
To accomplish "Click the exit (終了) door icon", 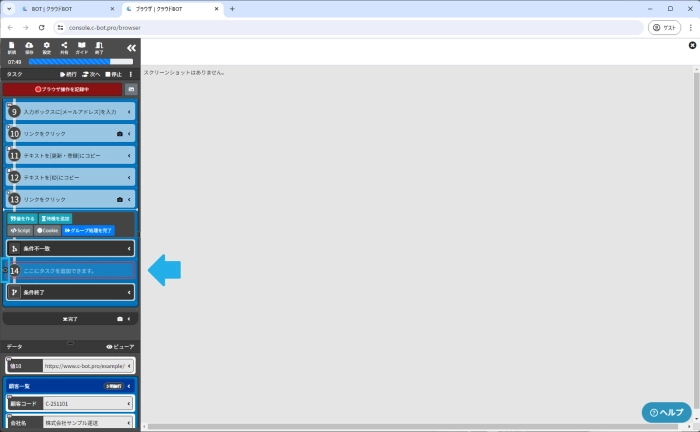I will (x=99, y=47).
